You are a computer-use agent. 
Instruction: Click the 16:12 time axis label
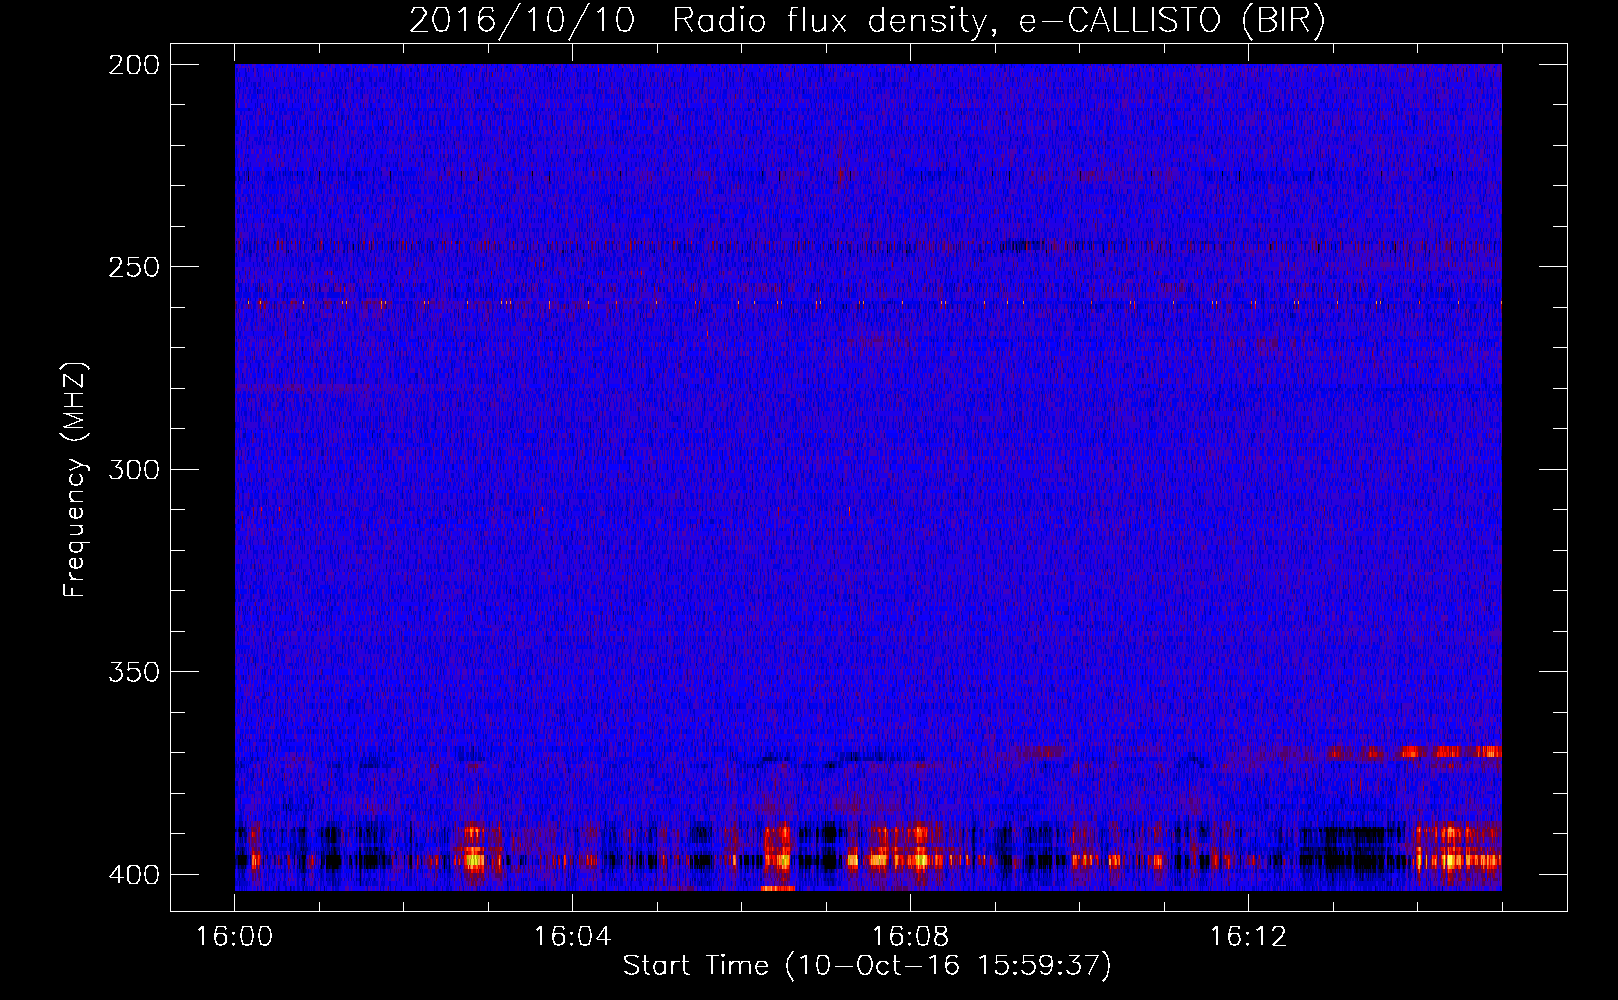[x=1248, y=937]
